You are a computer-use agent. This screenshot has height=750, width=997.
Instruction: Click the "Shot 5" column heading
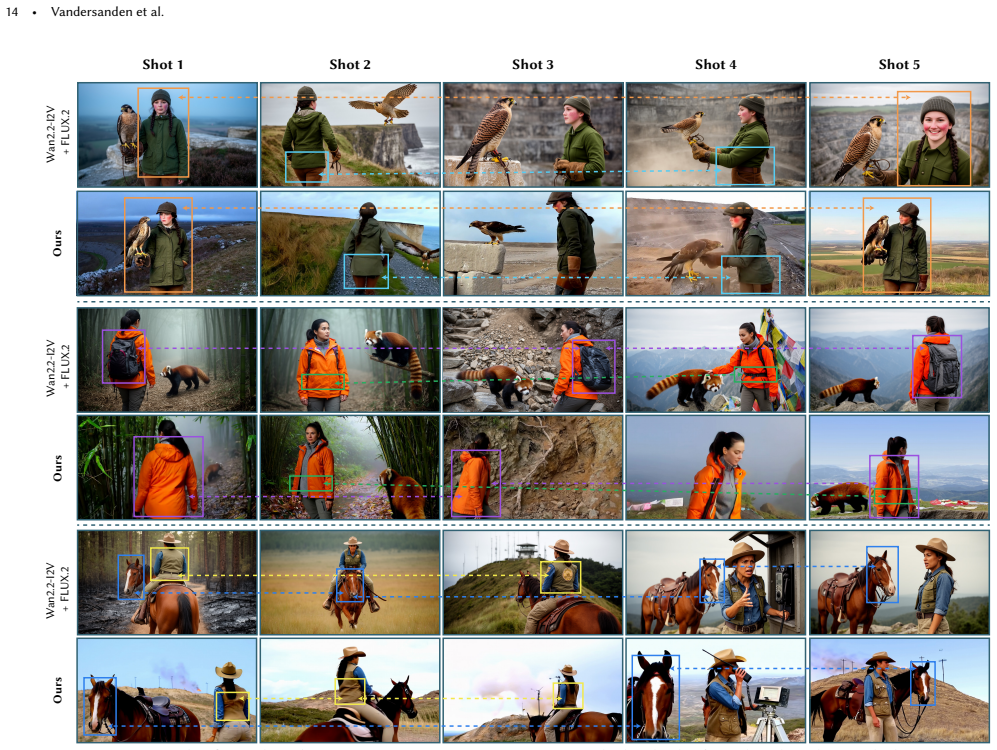pyautogui.click(x=899, y=64)
